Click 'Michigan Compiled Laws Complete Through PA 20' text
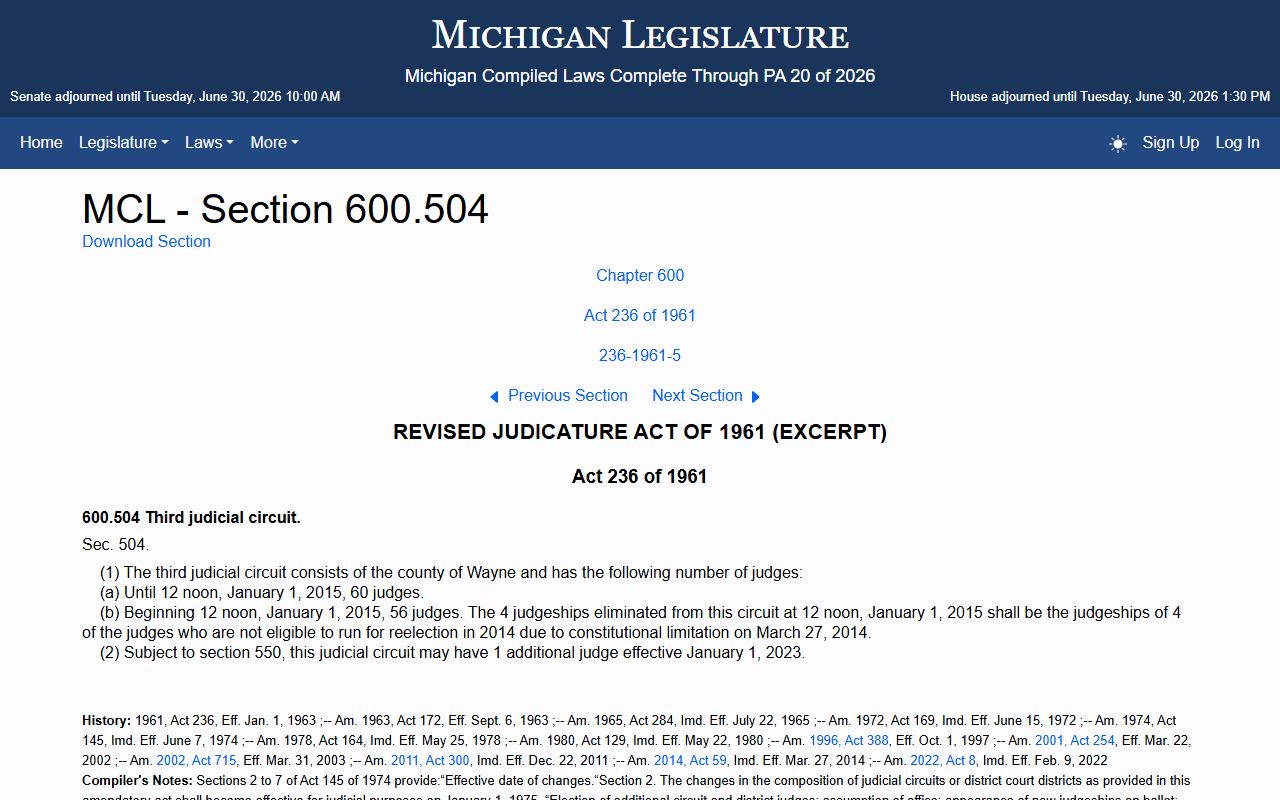The image size is (1280, 800). tap(640, 76)
